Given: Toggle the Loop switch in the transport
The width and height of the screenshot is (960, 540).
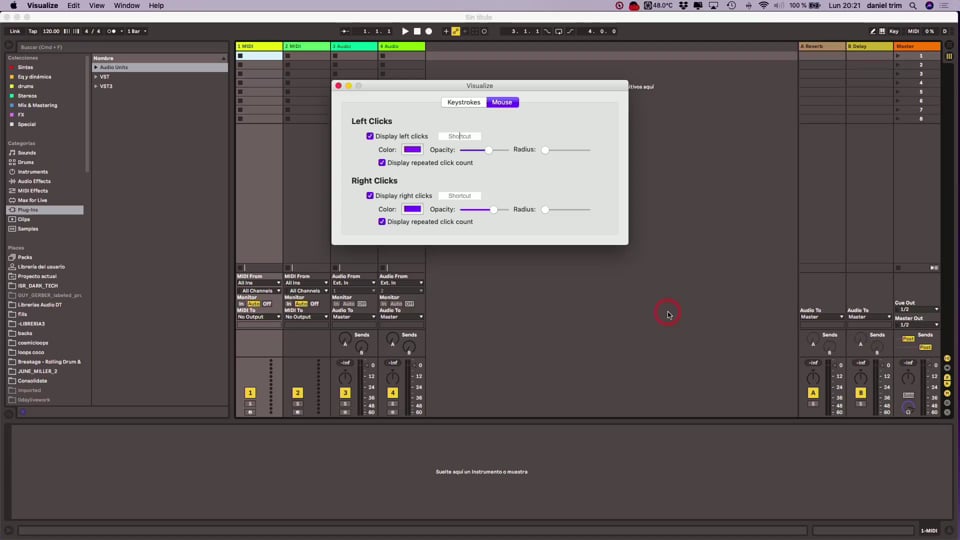Looking at the screenshot, I should 558,31.
